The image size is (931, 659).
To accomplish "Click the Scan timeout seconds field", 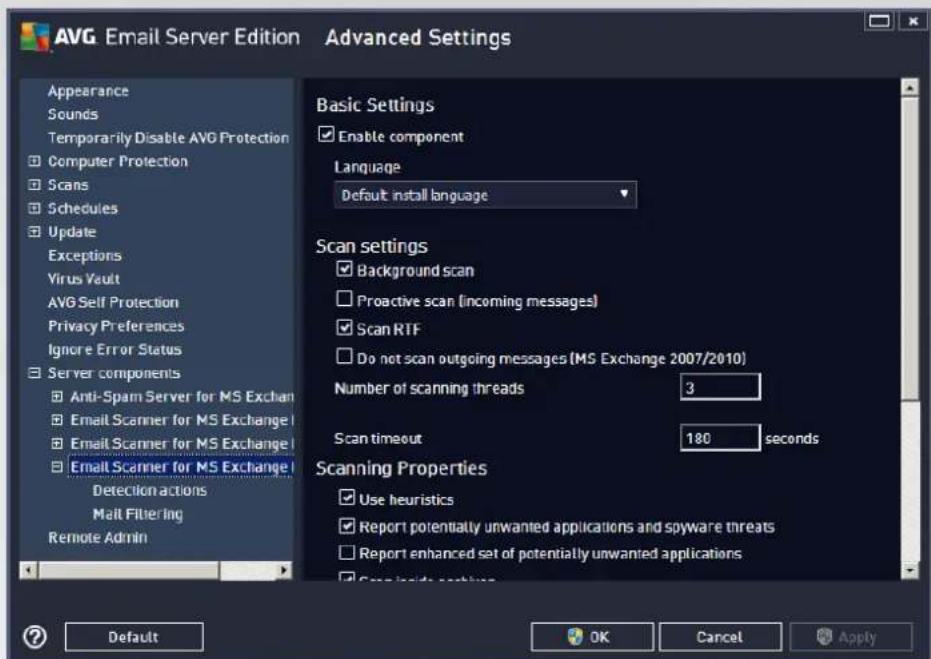I will (x=720, y=438).
